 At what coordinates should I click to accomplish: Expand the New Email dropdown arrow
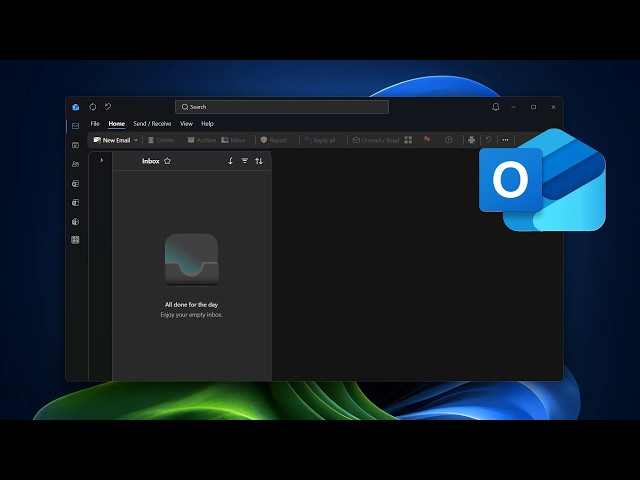136,140
